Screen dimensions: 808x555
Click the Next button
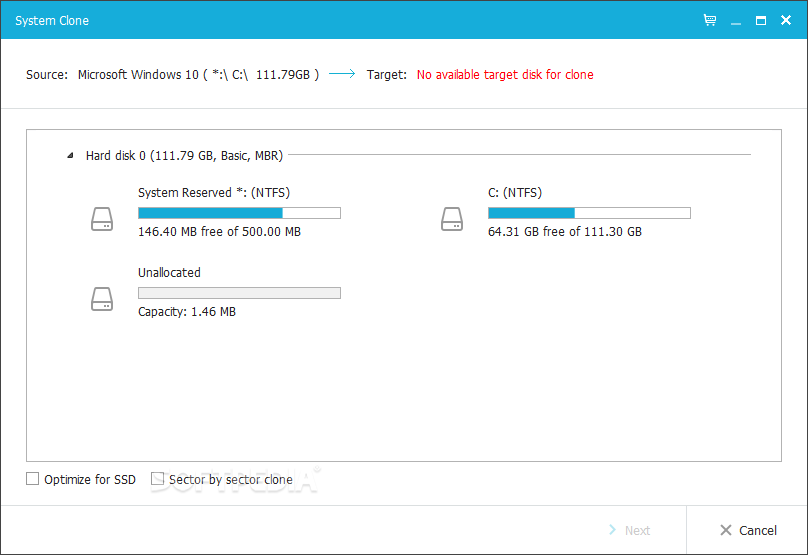coord(629,530)
